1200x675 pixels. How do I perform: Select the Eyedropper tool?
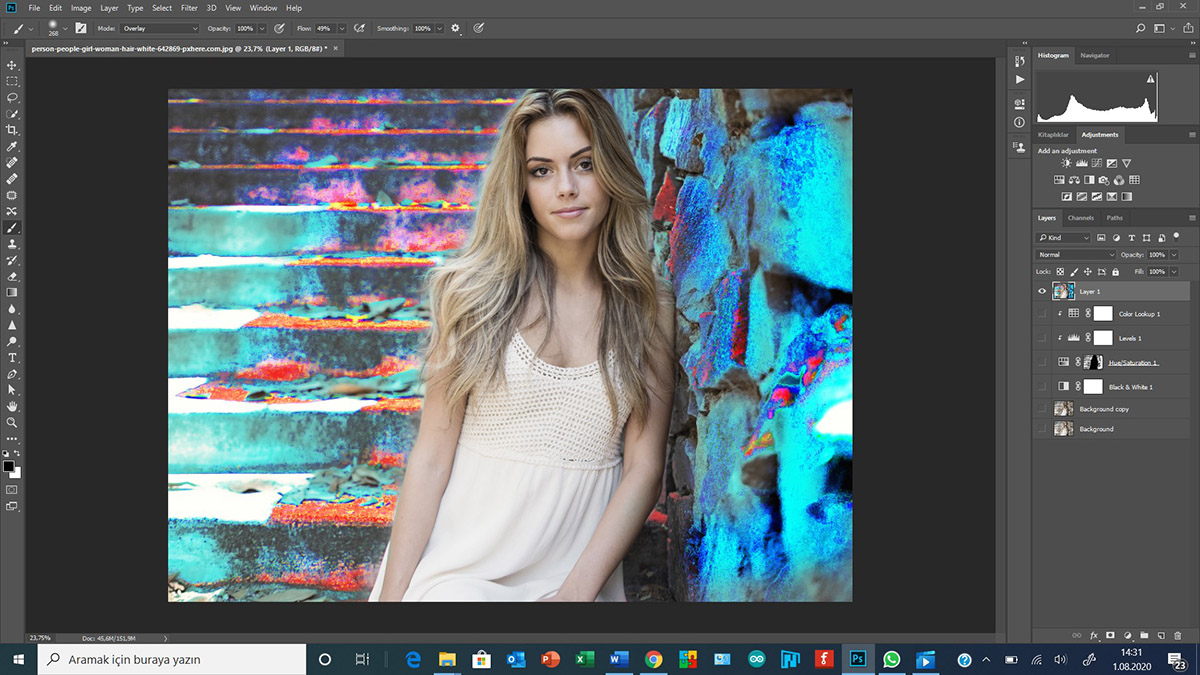[x=12, y=147]
